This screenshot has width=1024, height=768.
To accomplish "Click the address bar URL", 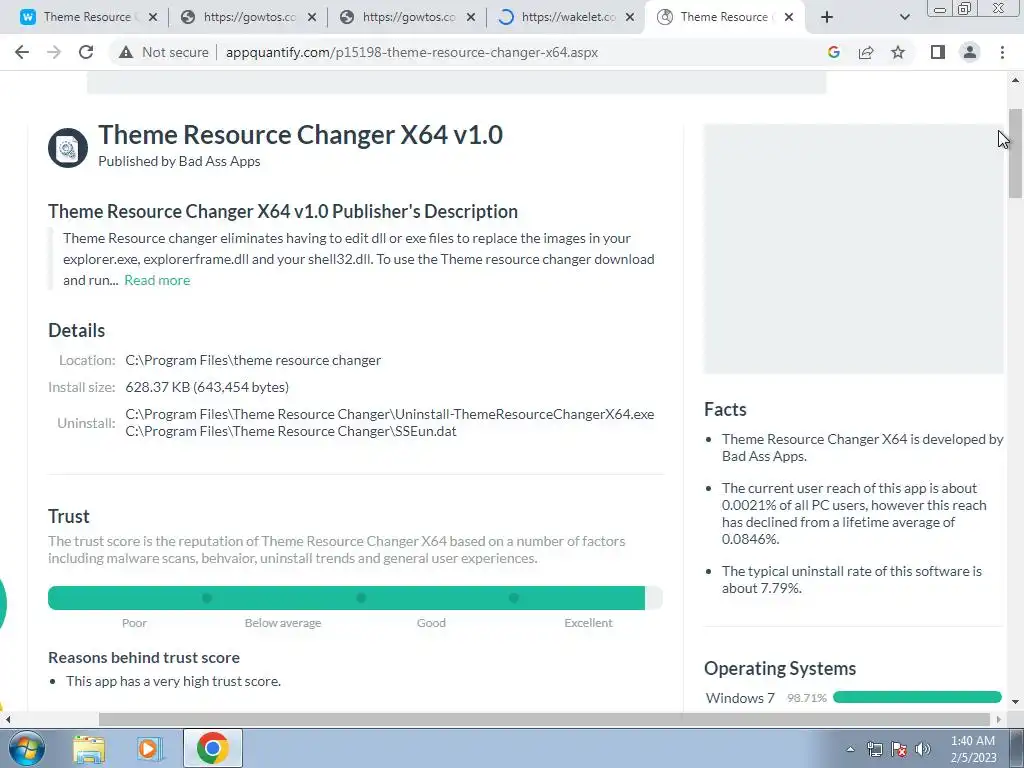I will tap(412, 52).
